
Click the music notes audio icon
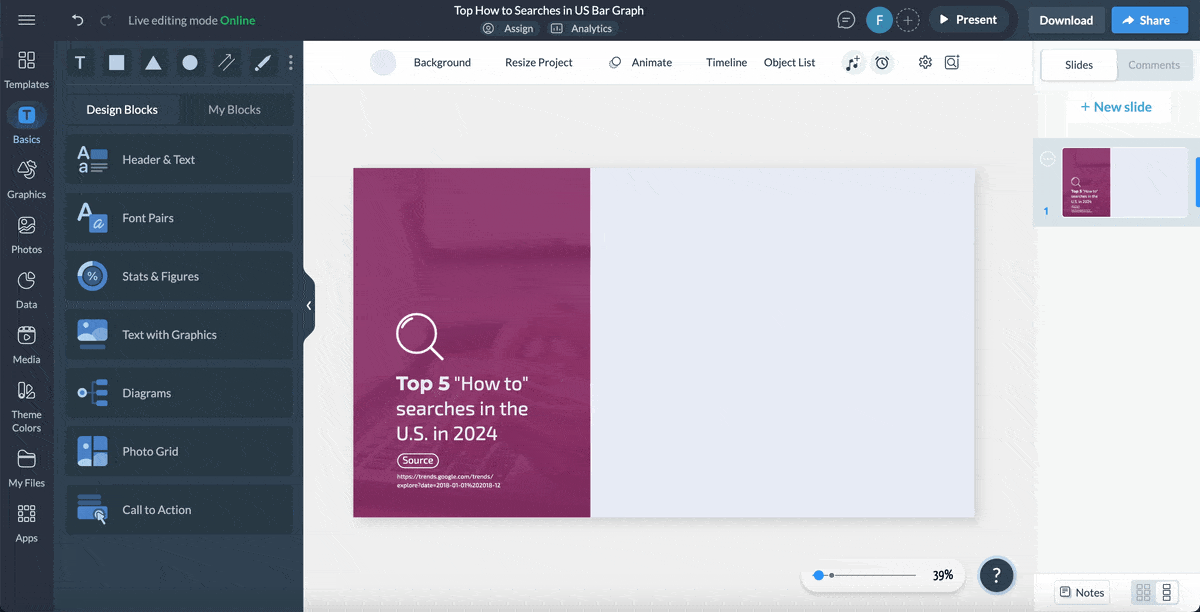pyautogui.click(x=852, y=63)
